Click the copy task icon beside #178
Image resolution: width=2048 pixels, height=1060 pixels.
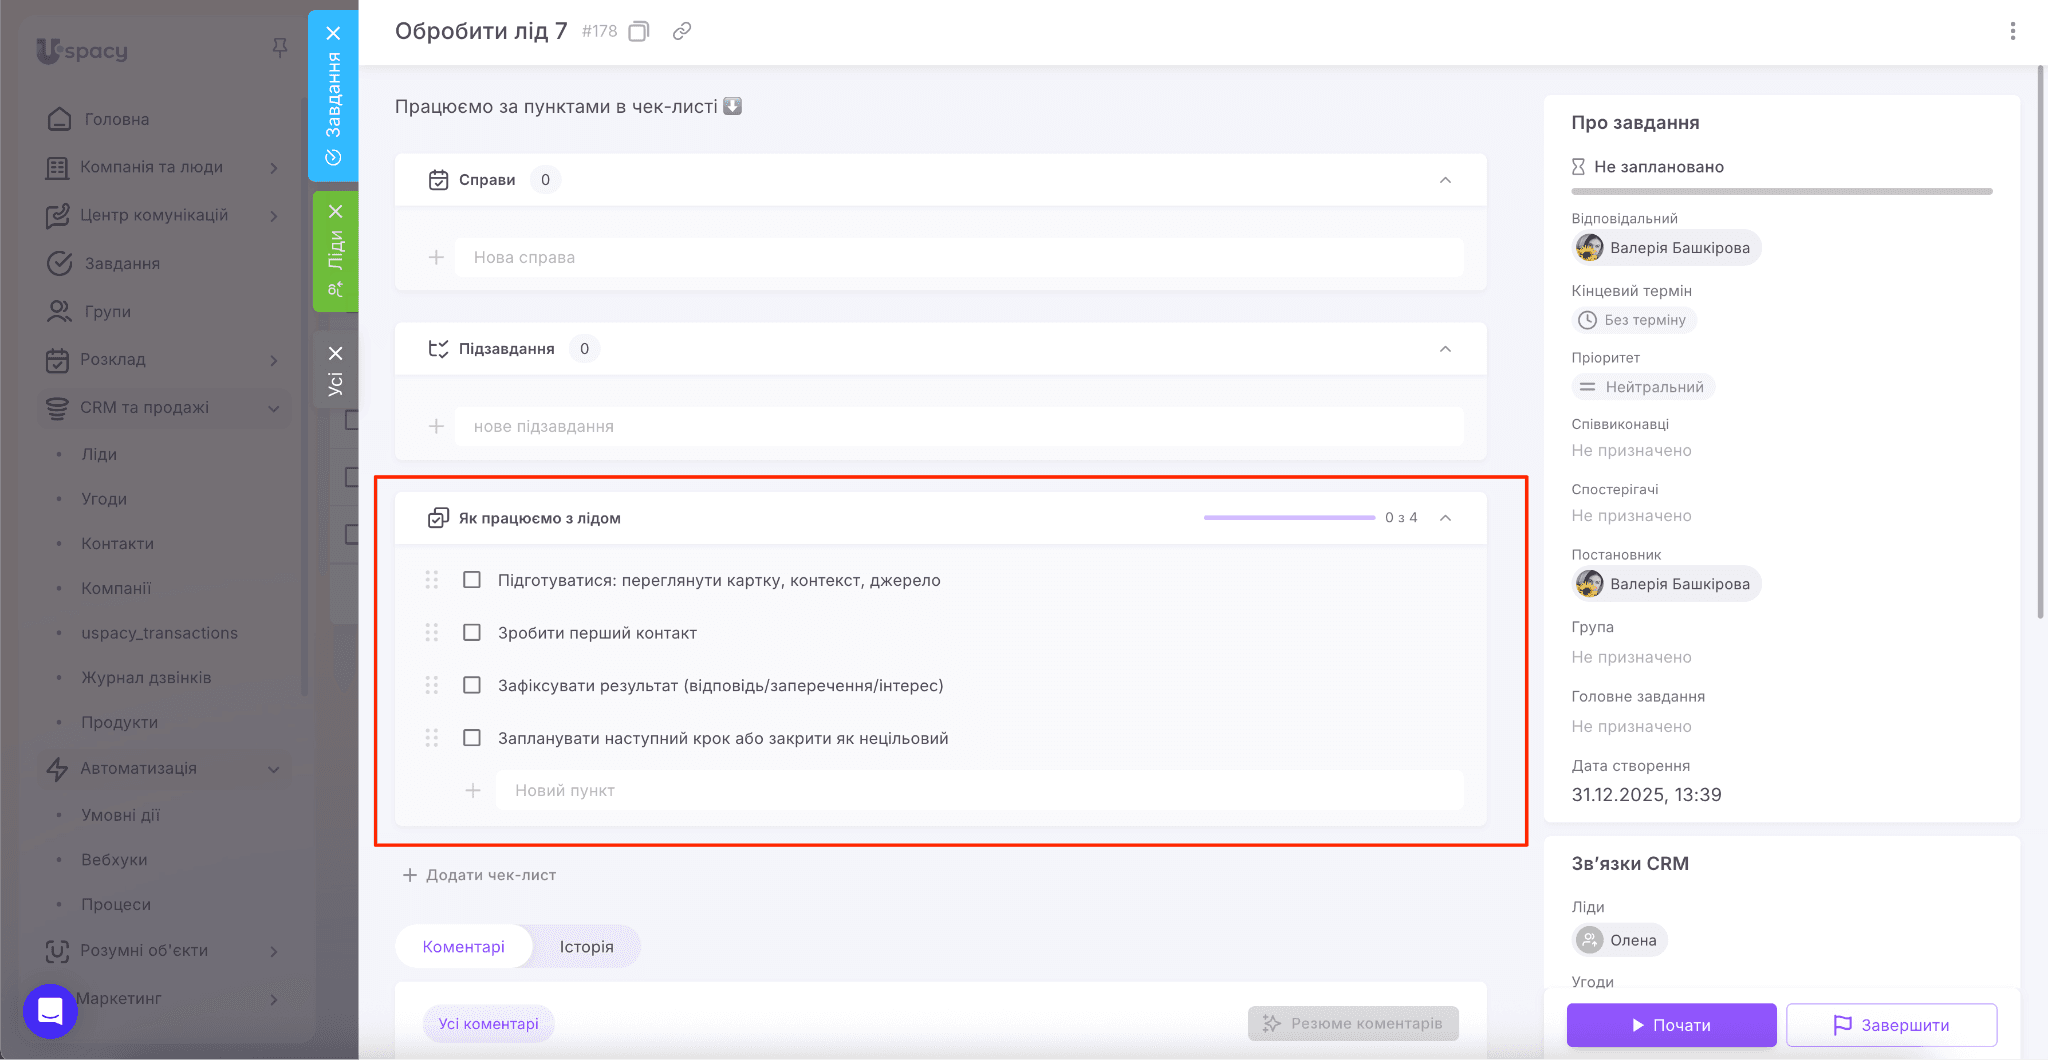[x=639, y=32]
